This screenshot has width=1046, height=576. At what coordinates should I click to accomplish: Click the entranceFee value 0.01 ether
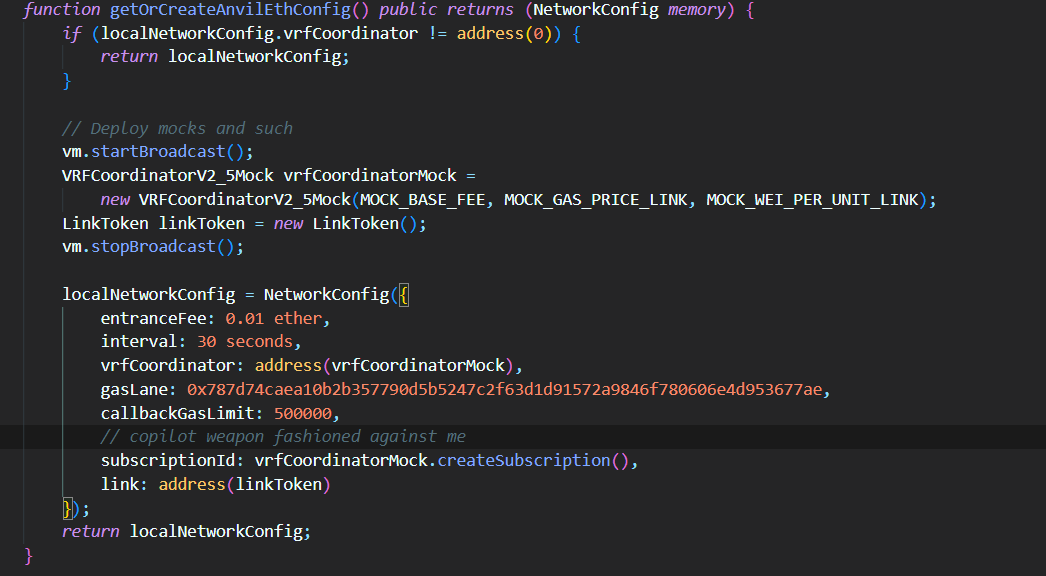pos(274,318)
